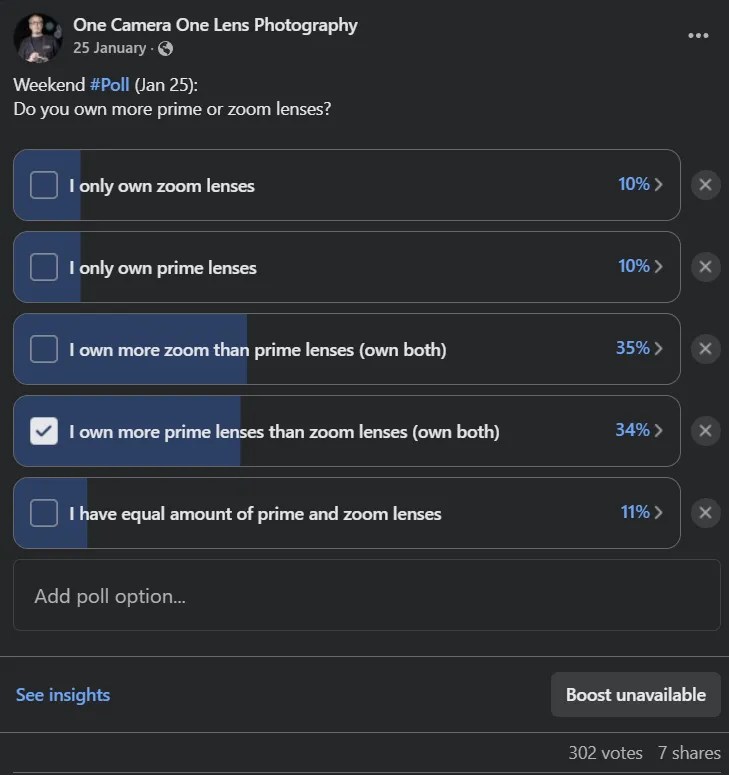This screenshot has width=729, height=775.
Task: Click the public audience globe icon
Action: [165, 48]
